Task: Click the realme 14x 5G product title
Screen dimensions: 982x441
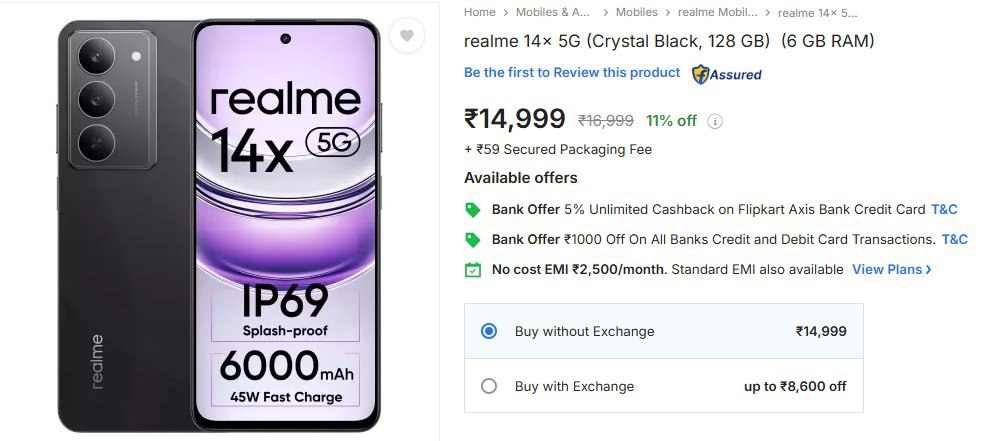Action: click(669, 41)
